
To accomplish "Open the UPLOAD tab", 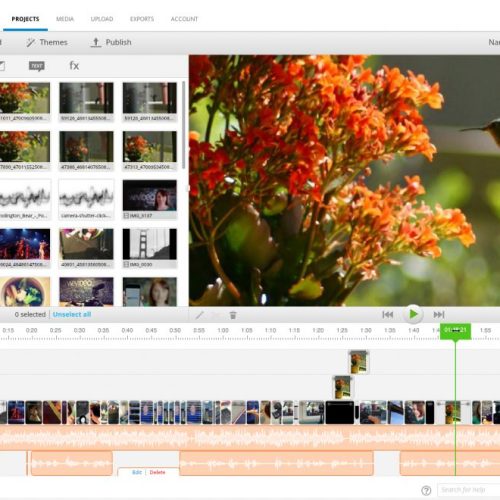I will [102, 19].
